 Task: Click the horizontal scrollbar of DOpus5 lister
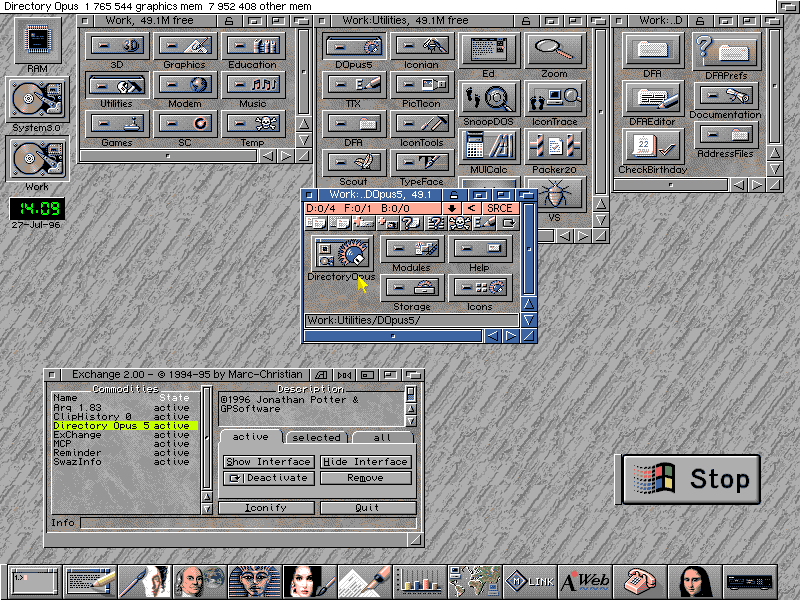click(x=393, y=336)
